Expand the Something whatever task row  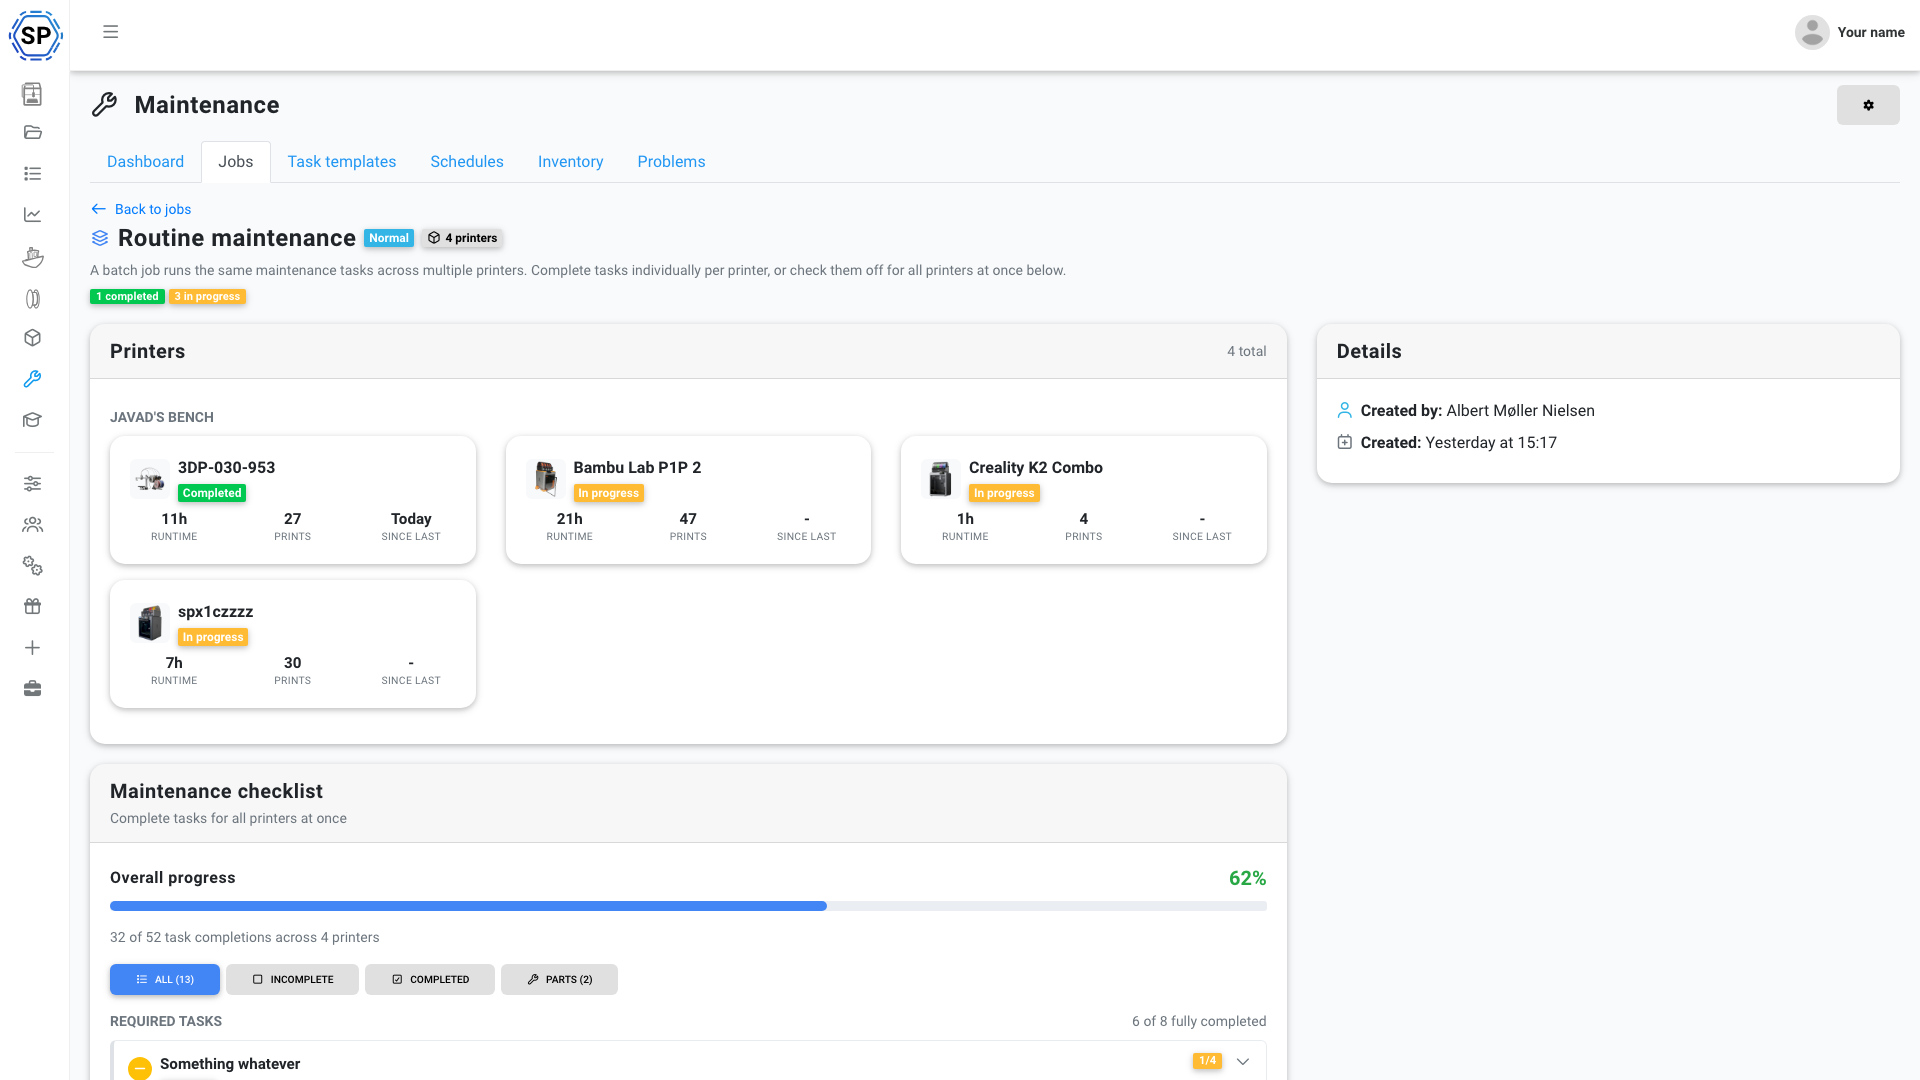tap(1242, 1061)
